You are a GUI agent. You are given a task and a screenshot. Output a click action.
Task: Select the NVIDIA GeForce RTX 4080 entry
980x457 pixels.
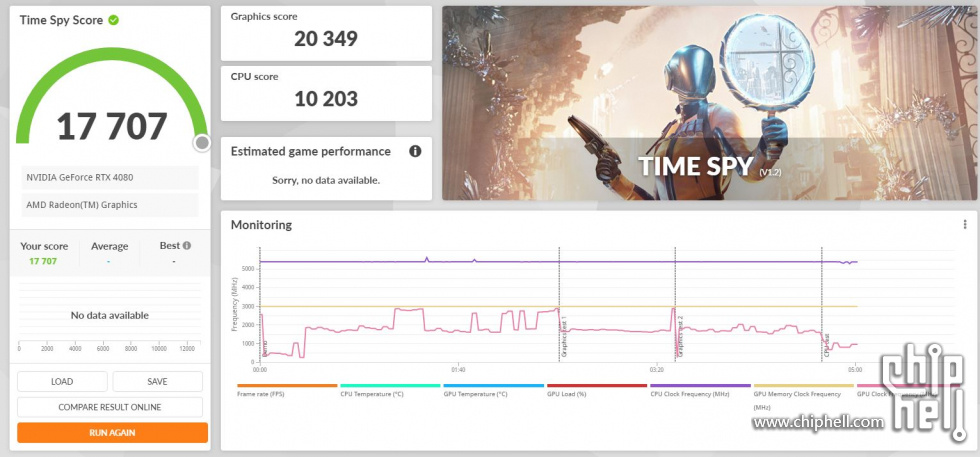pyautogui.click(x=110, y=178)
